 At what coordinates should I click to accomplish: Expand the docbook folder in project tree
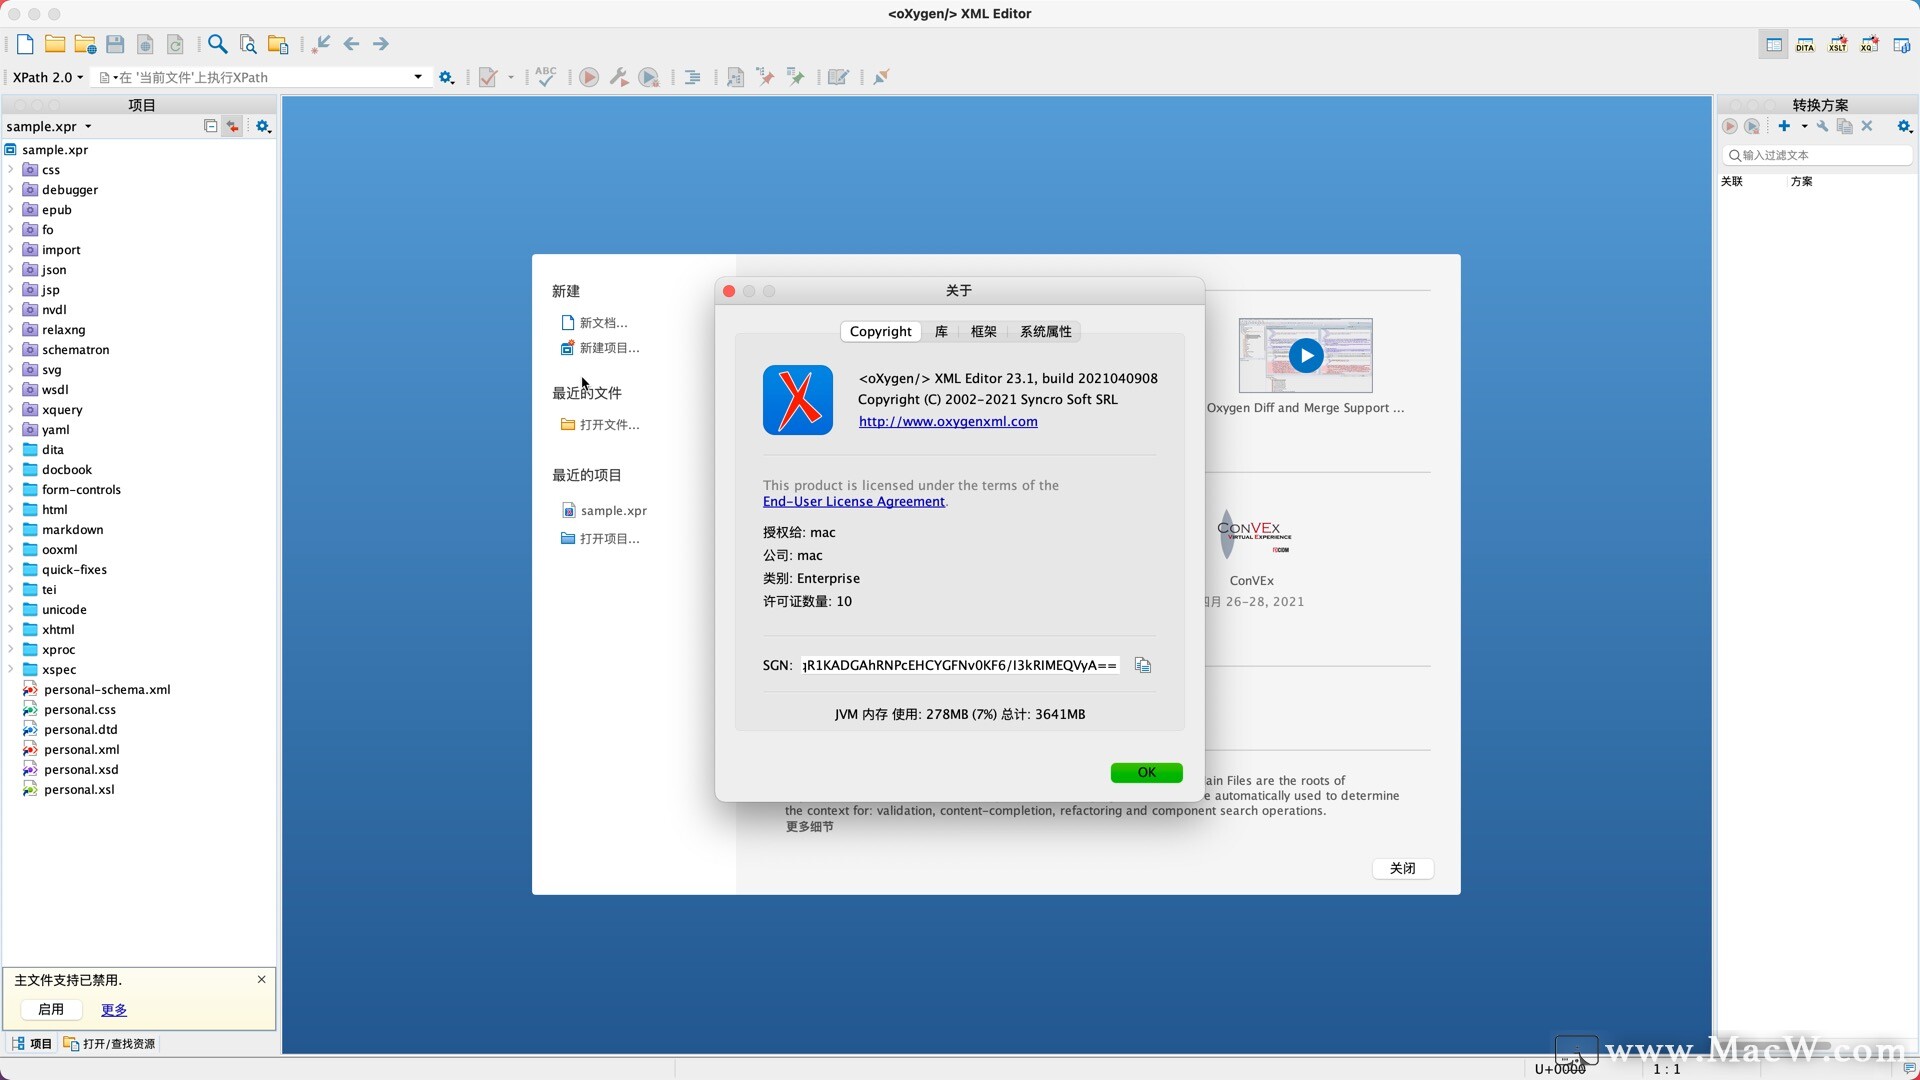pos(10,469)
